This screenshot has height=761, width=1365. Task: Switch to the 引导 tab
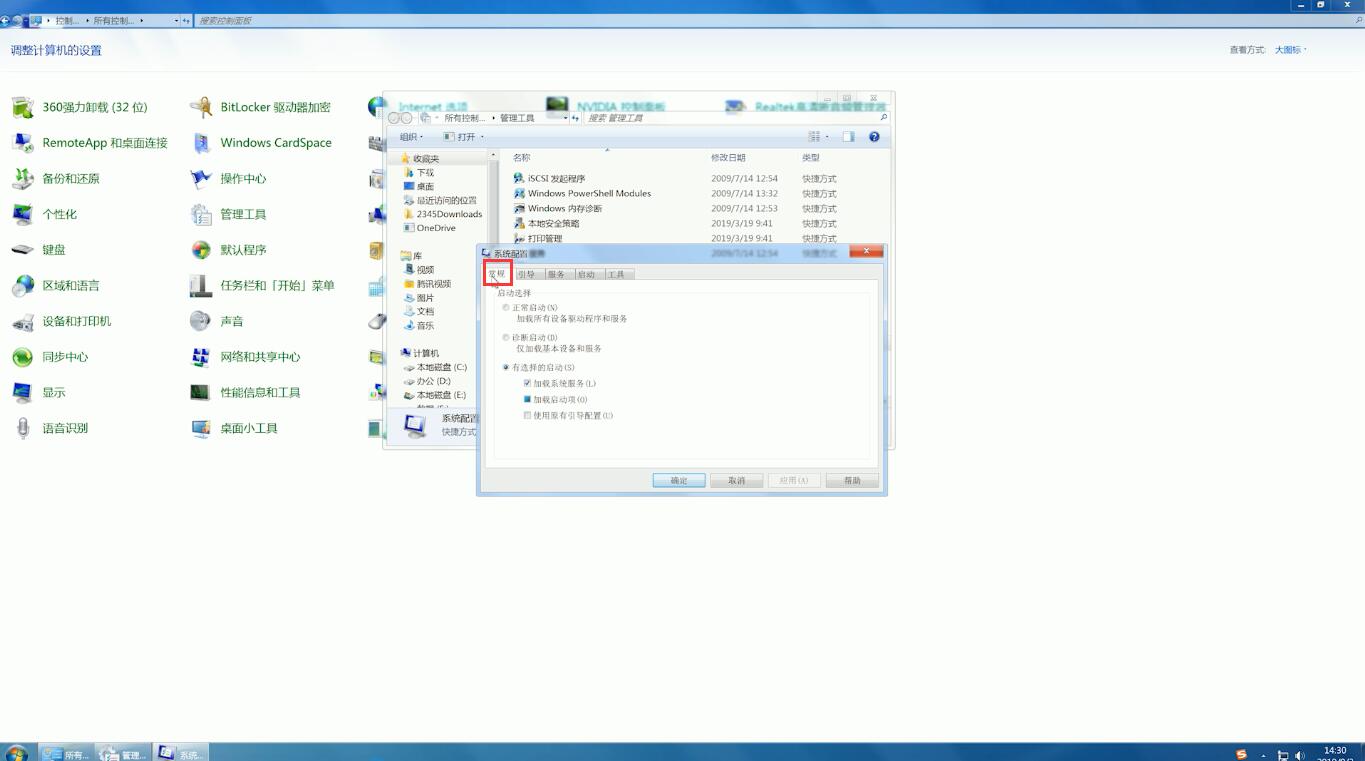(526, 274)
